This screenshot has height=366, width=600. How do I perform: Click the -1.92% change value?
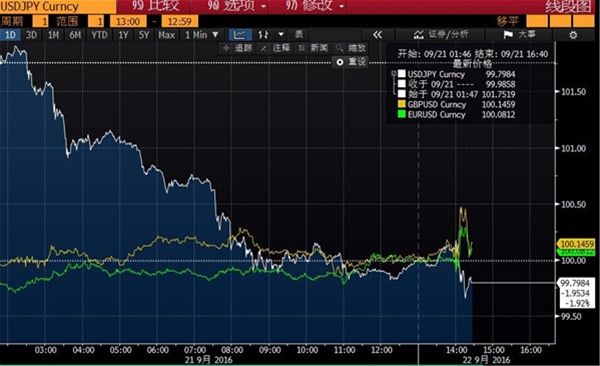click(x=578, y=304)
